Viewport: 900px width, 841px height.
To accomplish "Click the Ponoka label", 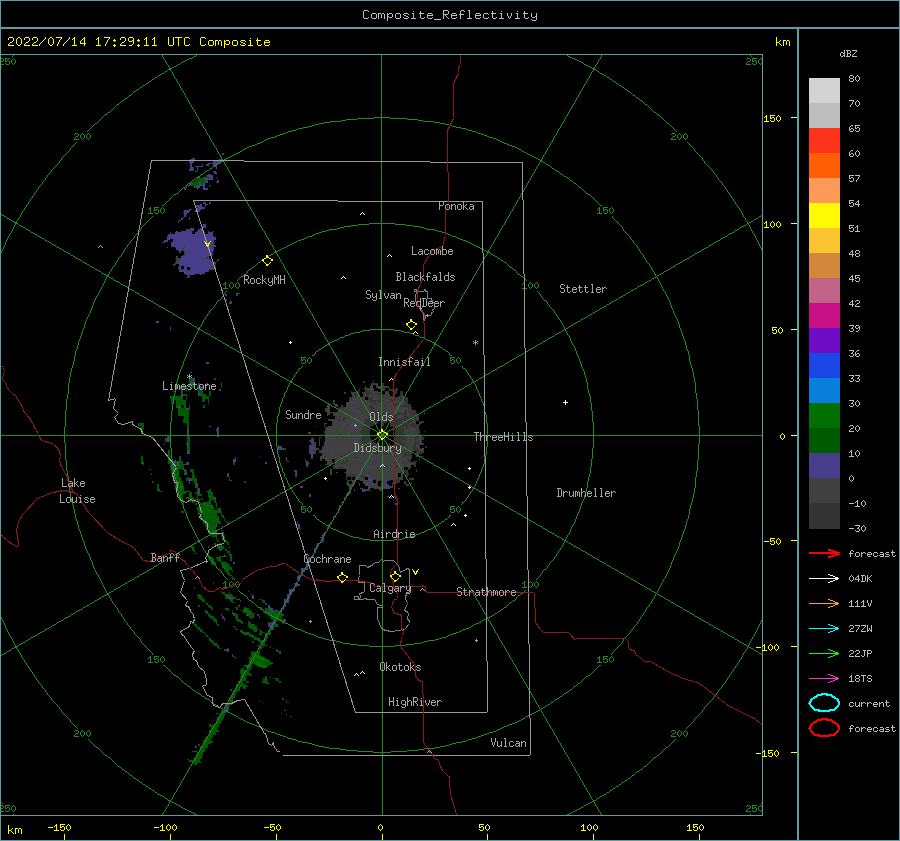I will tap(456, 206).
